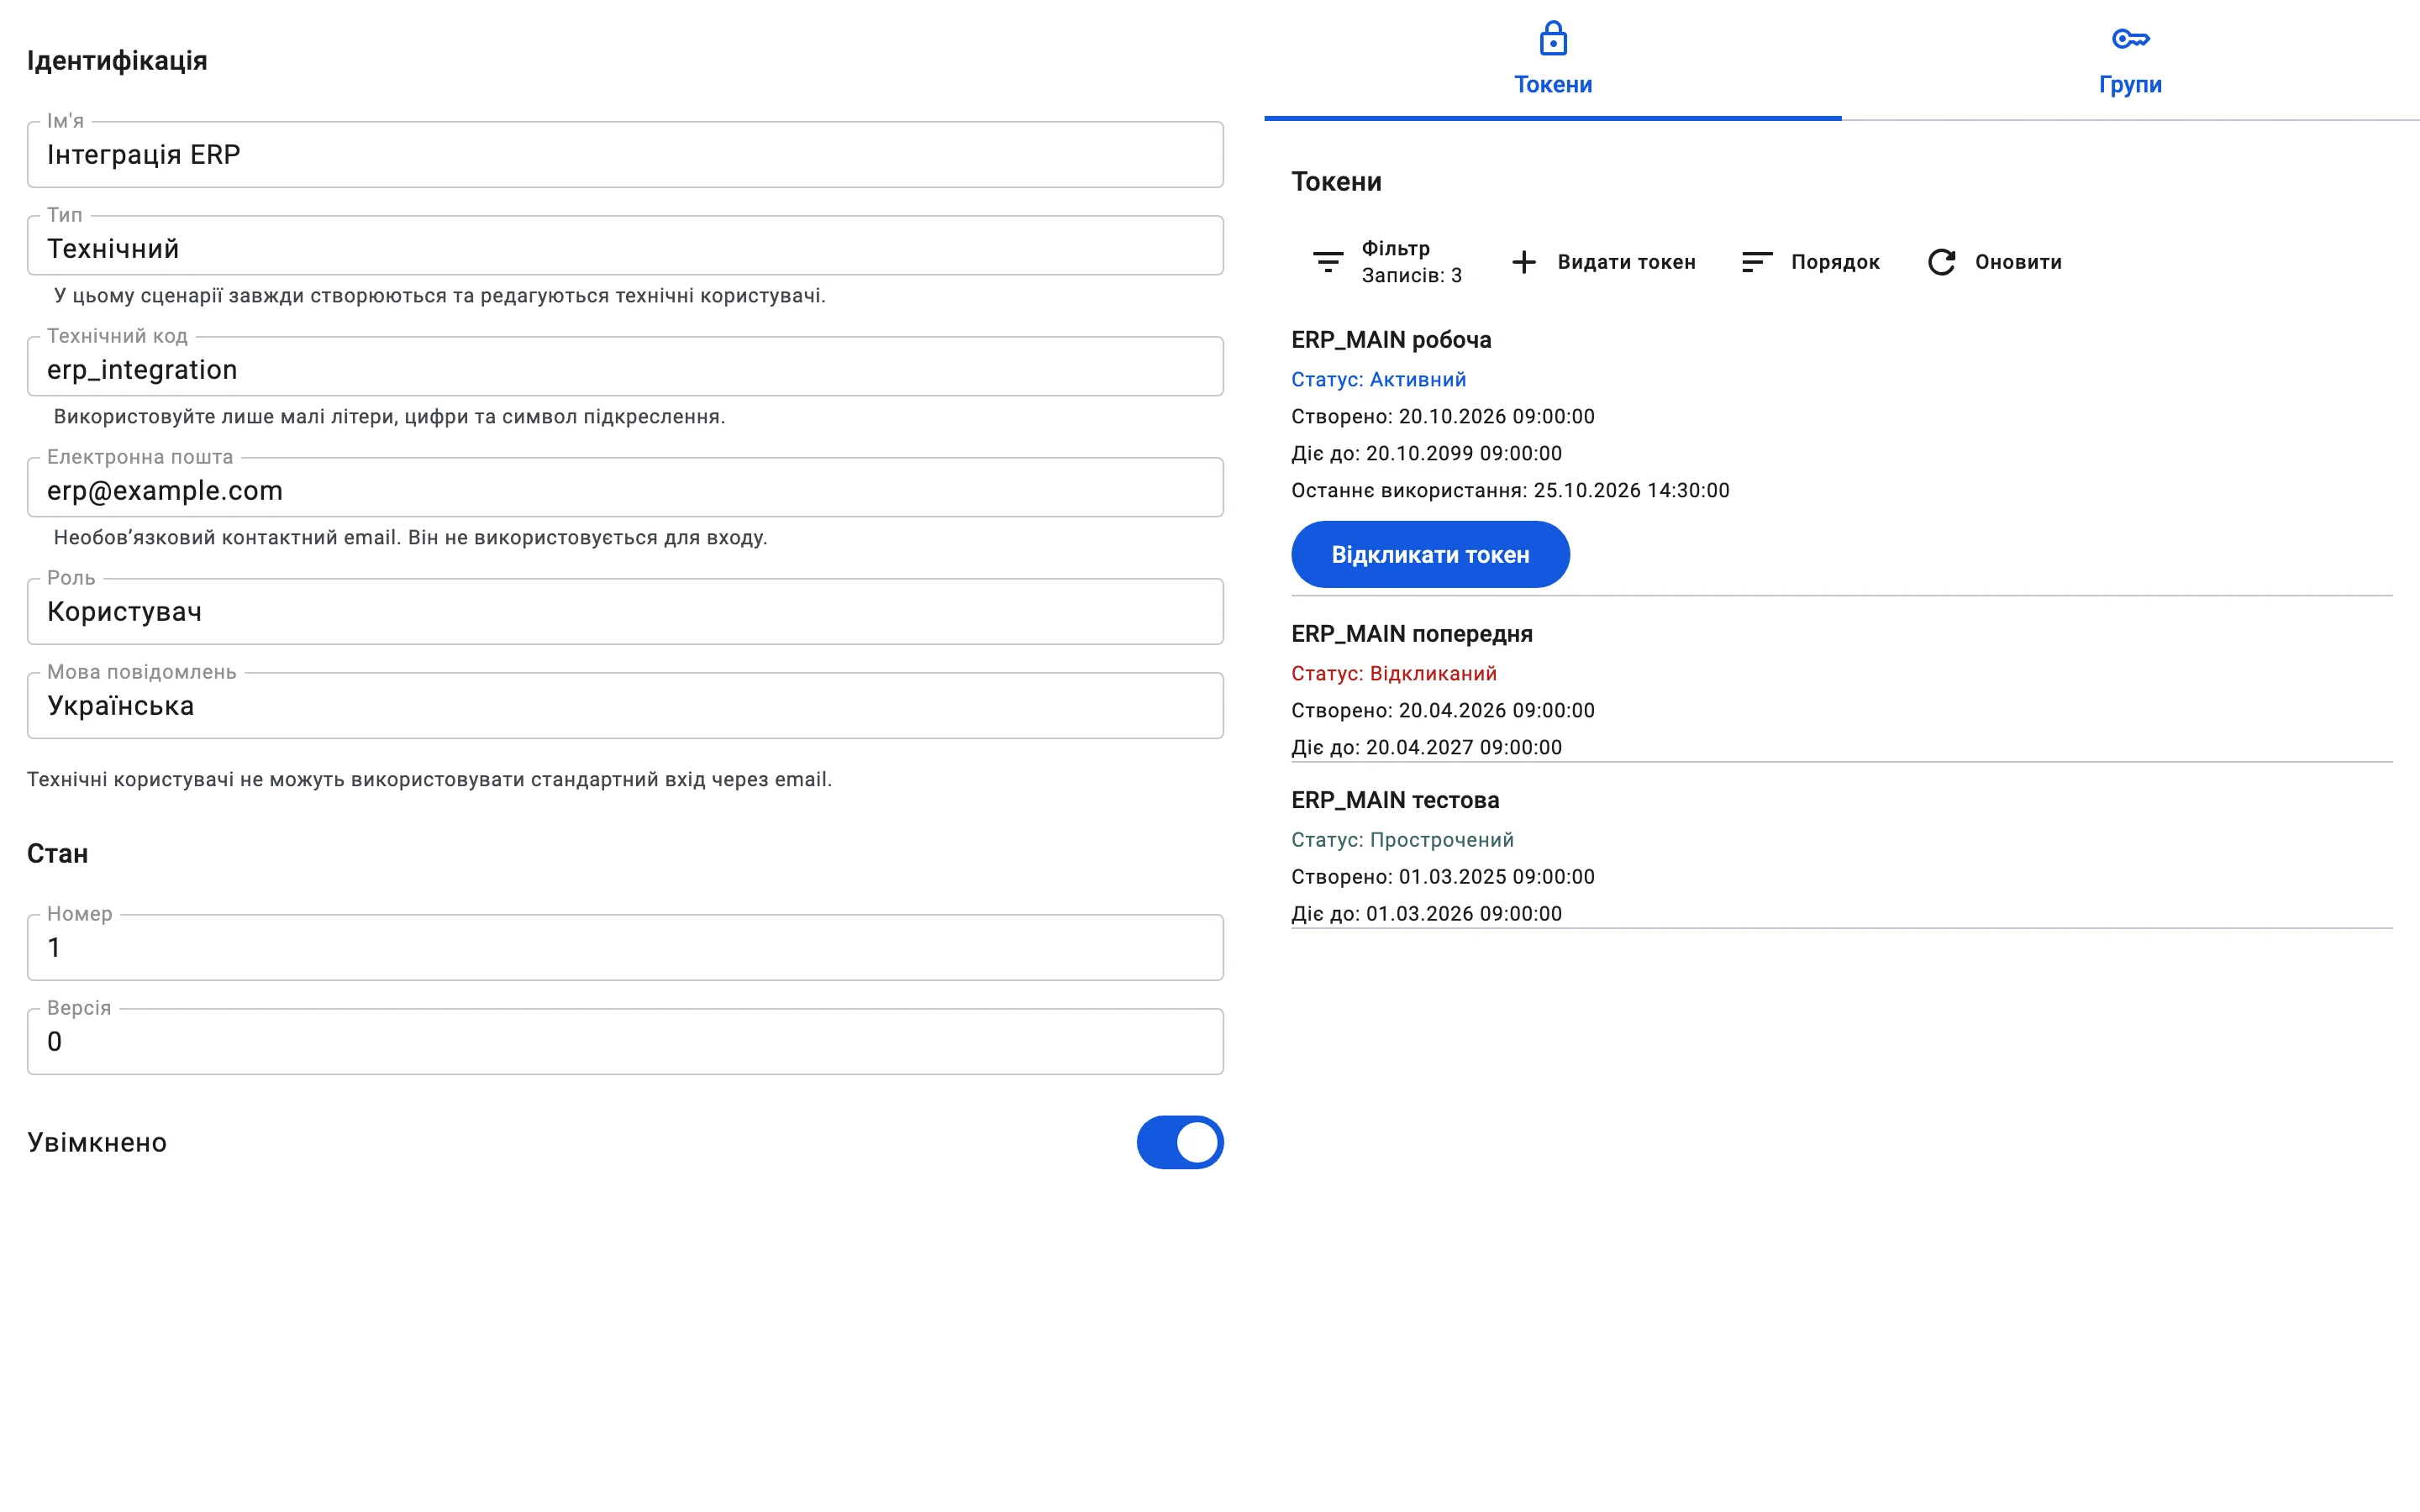This screenshot has height=1512, width=2420.
Task: Click the Технічний код input field
Action: coord(625,367)
